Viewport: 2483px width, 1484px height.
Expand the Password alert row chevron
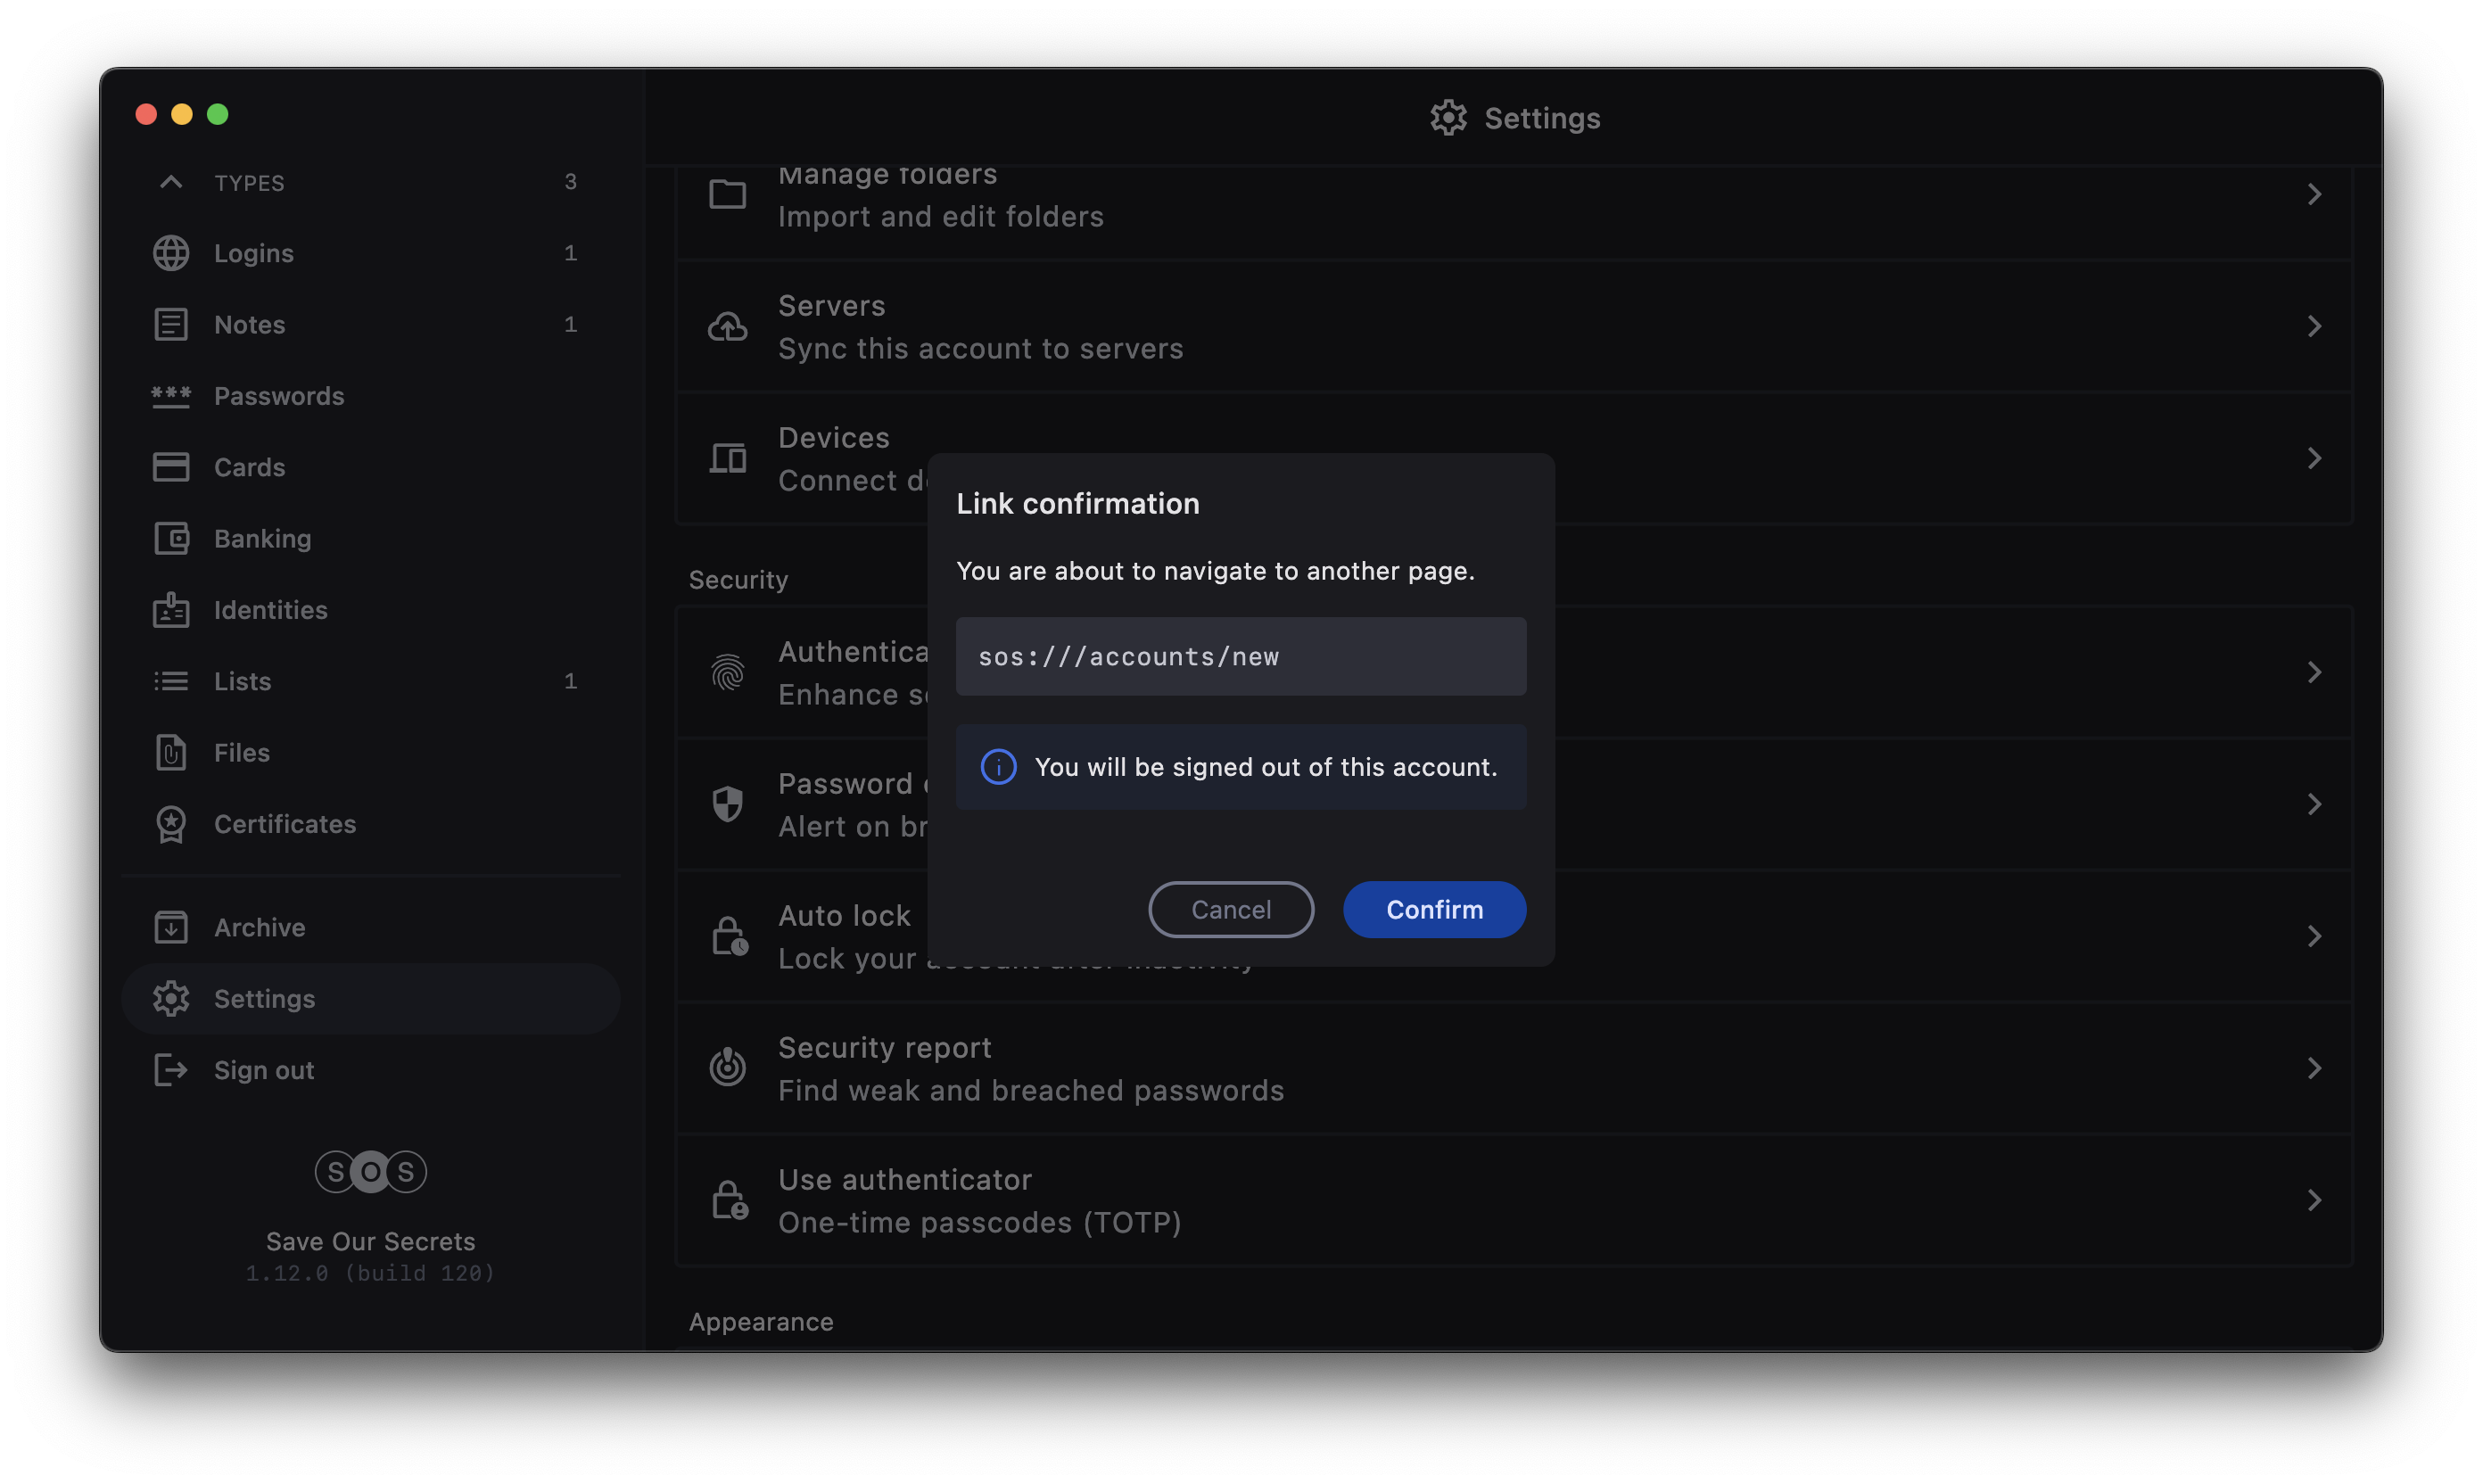click(2314, 804)
